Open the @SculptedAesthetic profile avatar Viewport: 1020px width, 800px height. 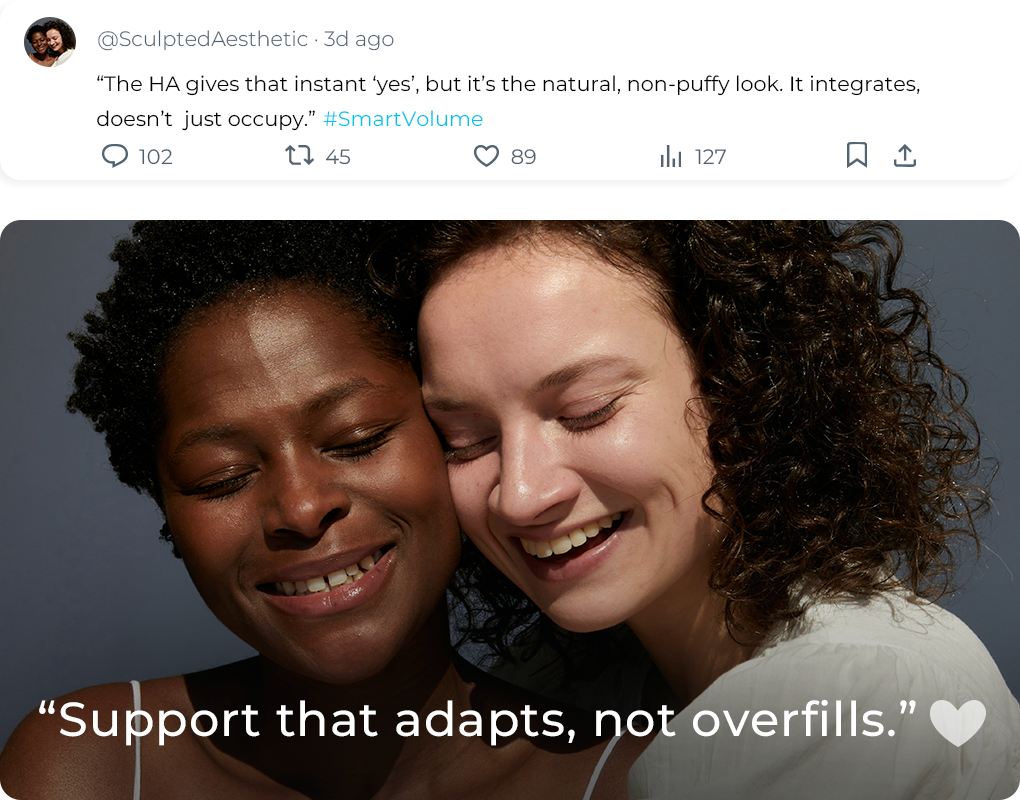(x=50, y=42)
